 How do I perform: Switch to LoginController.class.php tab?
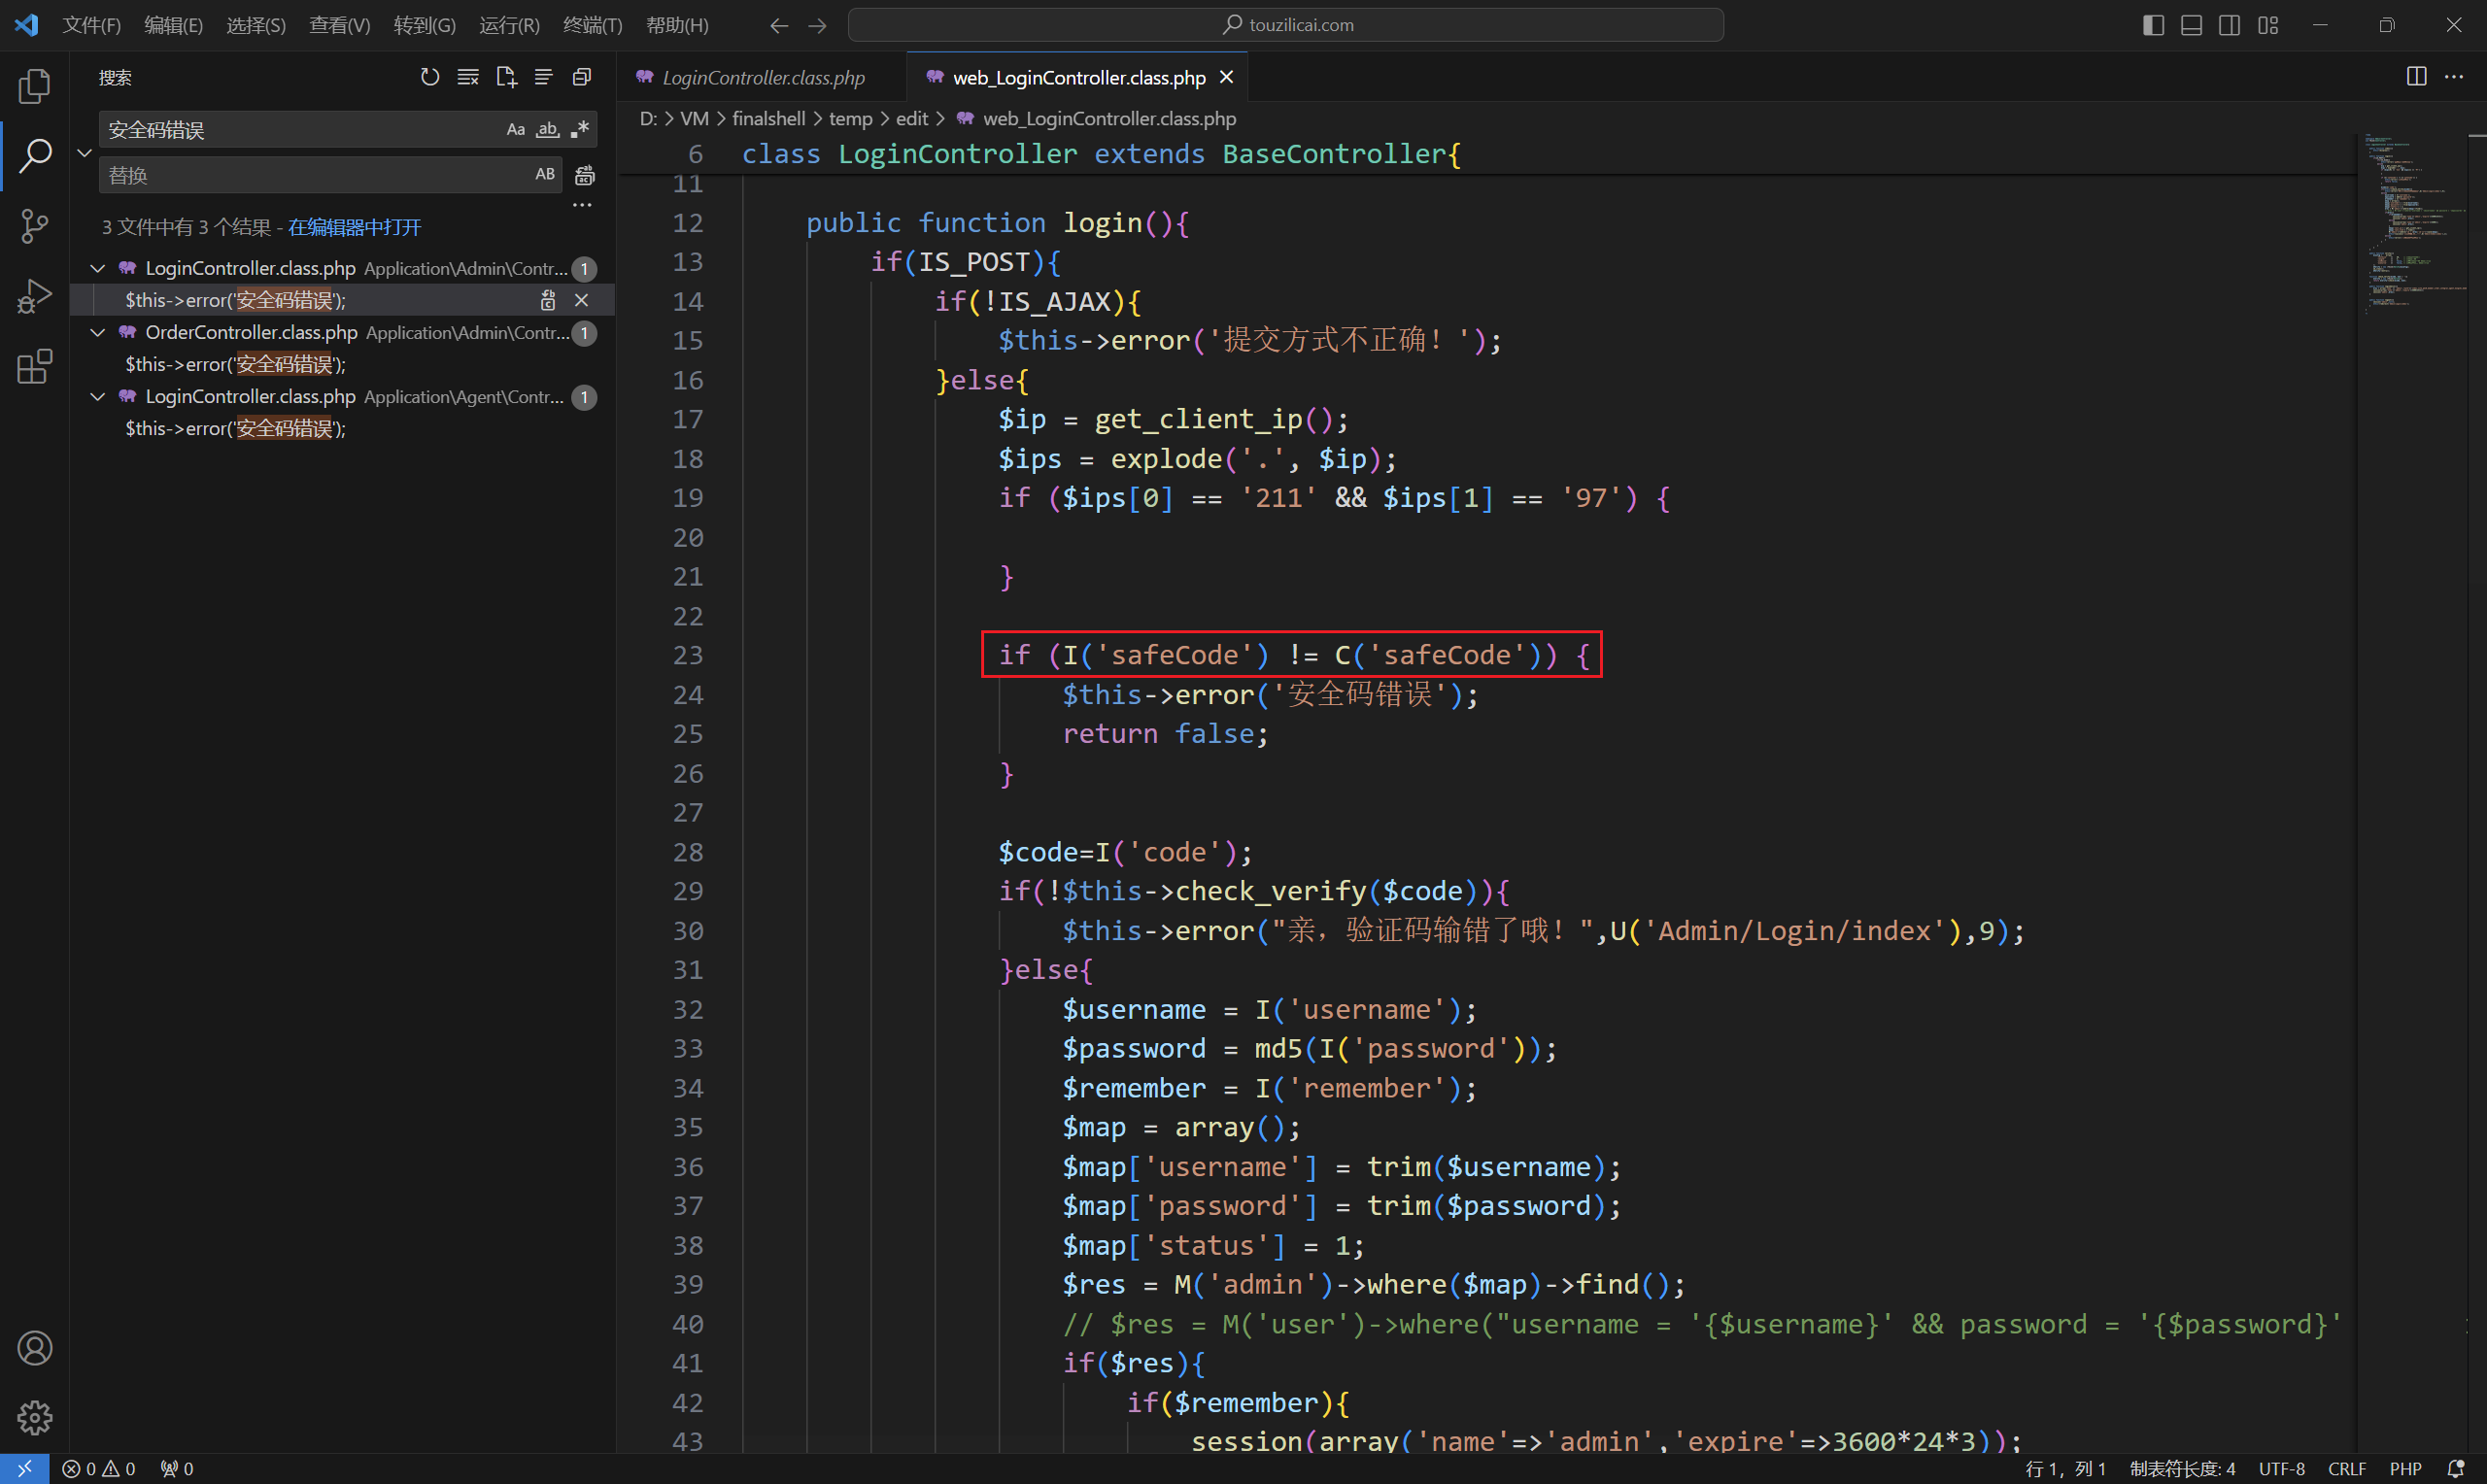[x=762, y=77]
